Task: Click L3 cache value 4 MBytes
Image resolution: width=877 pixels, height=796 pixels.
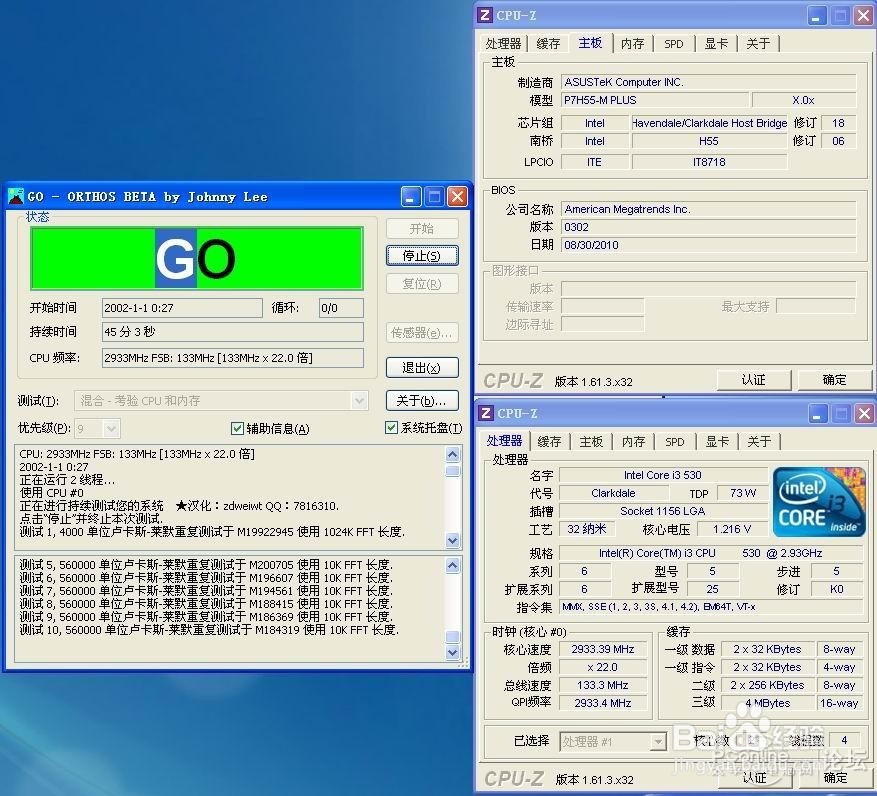Action: click(767, 703)
